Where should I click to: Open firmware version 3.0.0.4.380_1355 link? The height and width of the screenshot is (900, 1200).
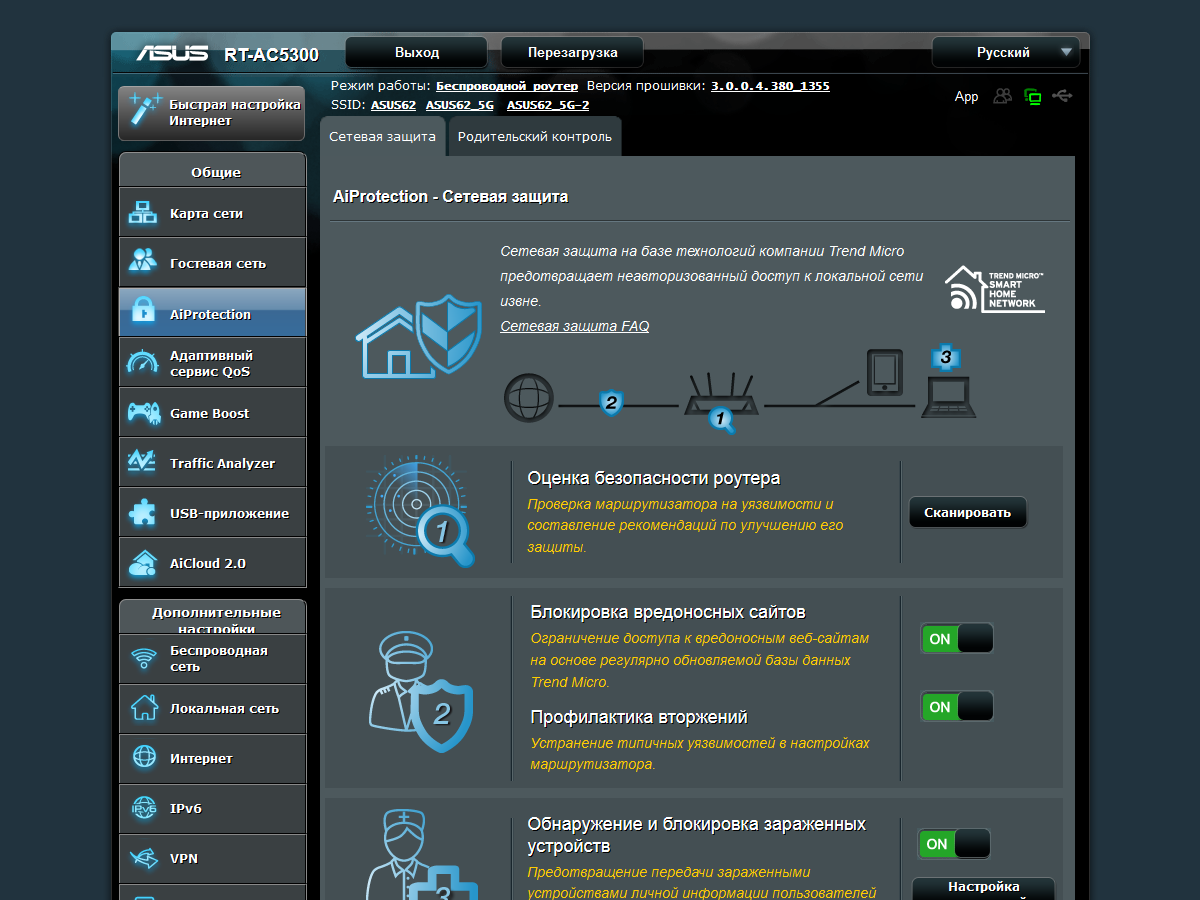770,86
